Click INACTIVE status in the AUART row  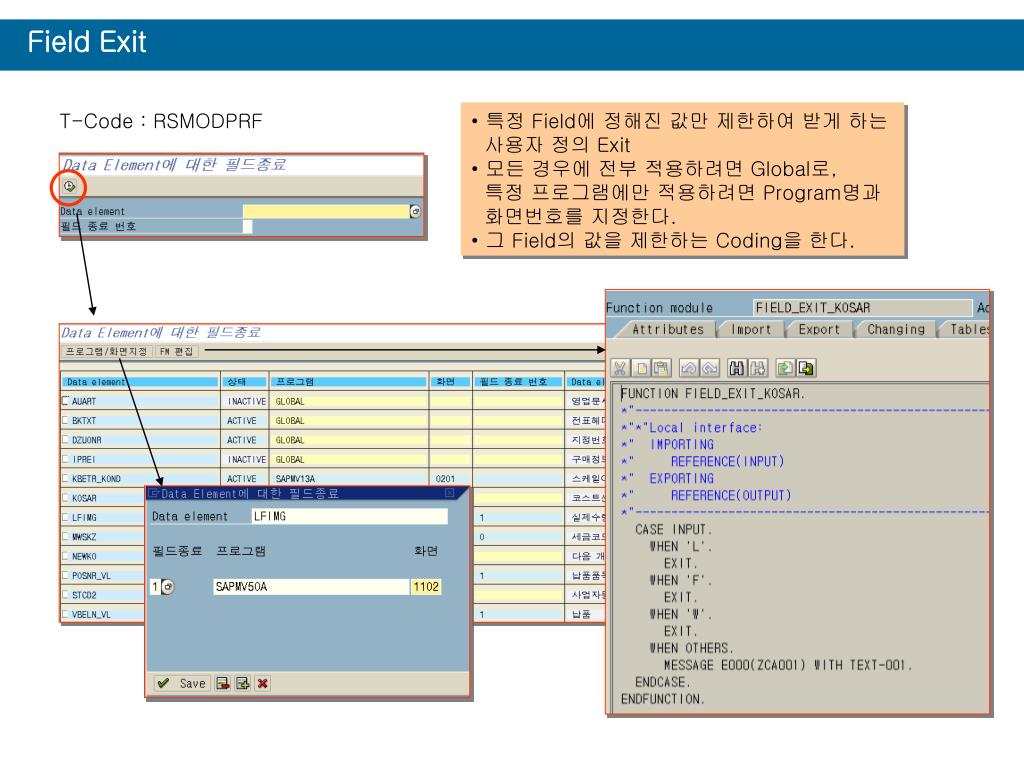(246, 401)
